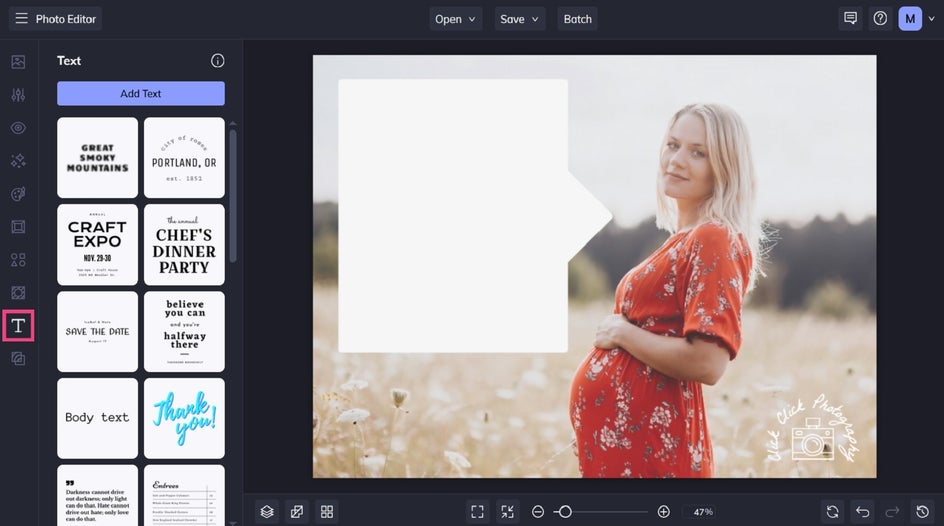Screen dimensions: 944x526
Task: Click the text template panel scrollbar
Action: pos(233,196)
